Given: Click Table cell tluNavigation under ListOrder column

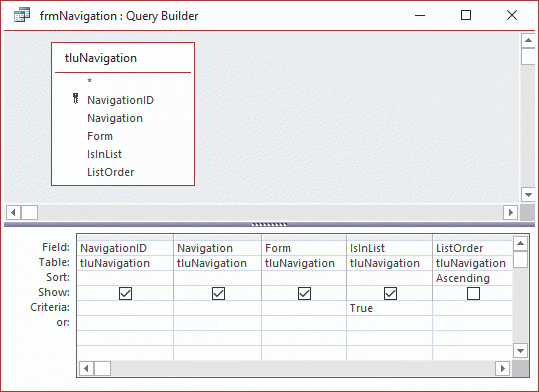Looking at the screenshot, I should (473, 263).
